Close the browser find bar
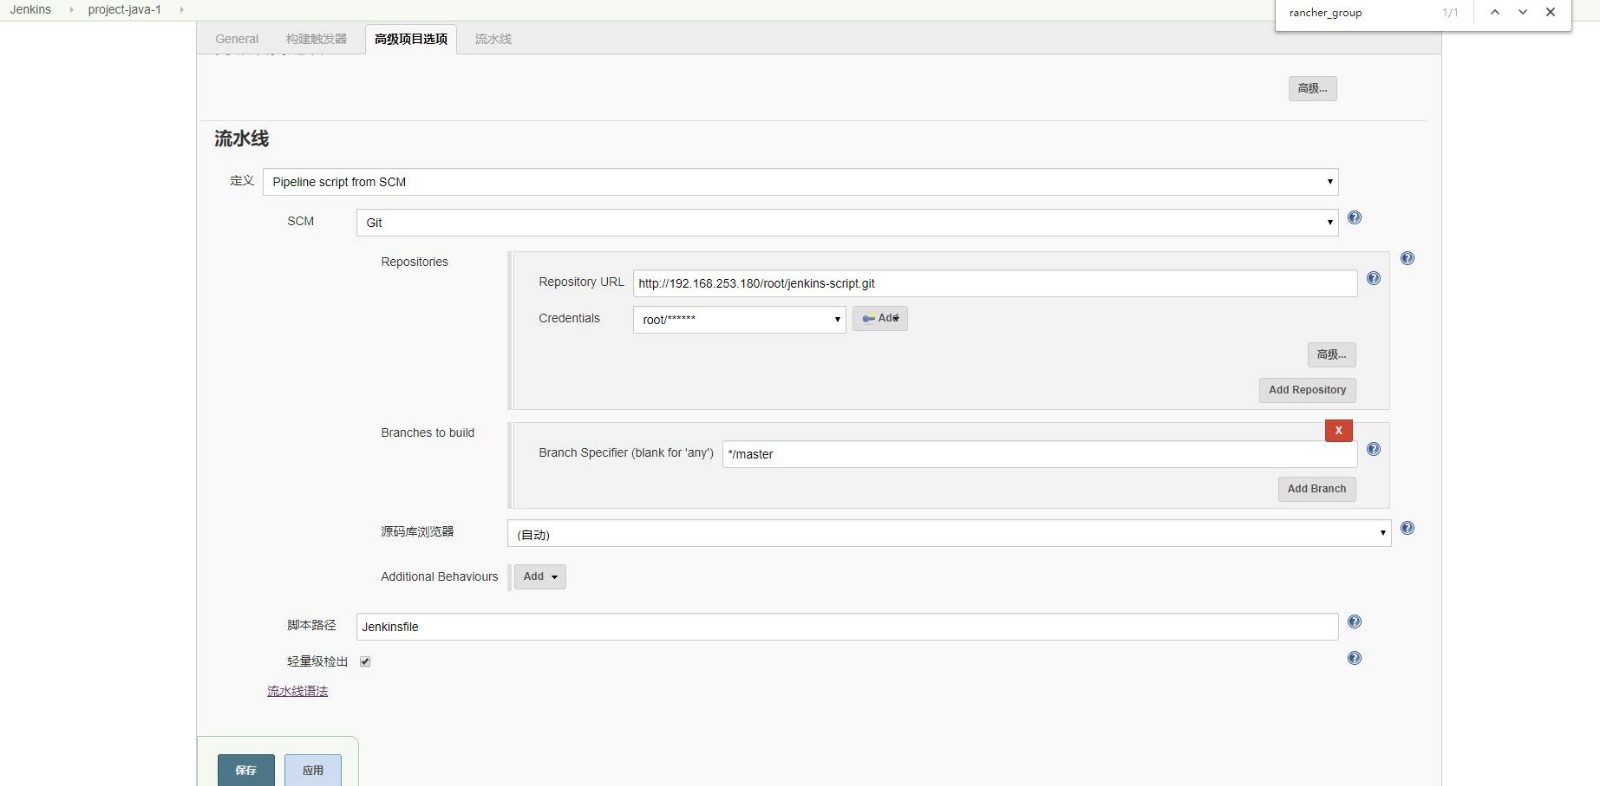 point(1550,12)
